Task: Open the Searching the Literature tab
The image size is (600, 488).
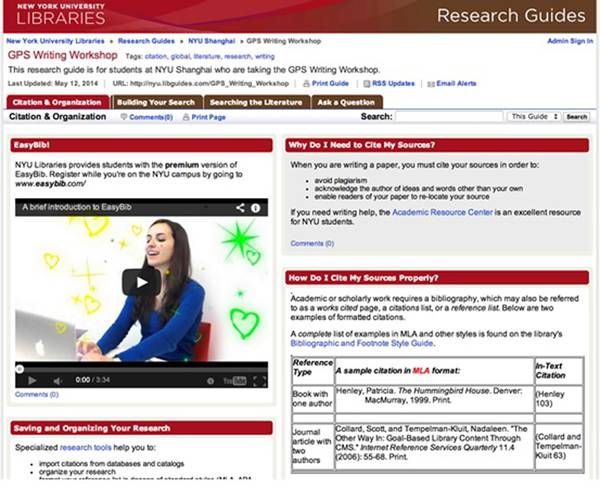Action: pos(257,102)
